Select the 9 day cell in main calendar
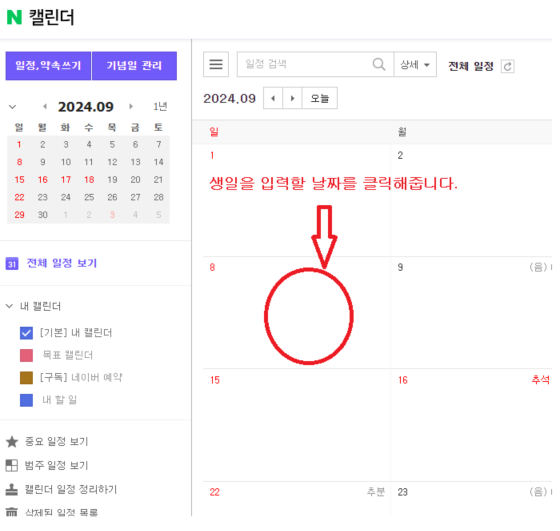Viewport: 560px width, 531px height. point(471,312)
